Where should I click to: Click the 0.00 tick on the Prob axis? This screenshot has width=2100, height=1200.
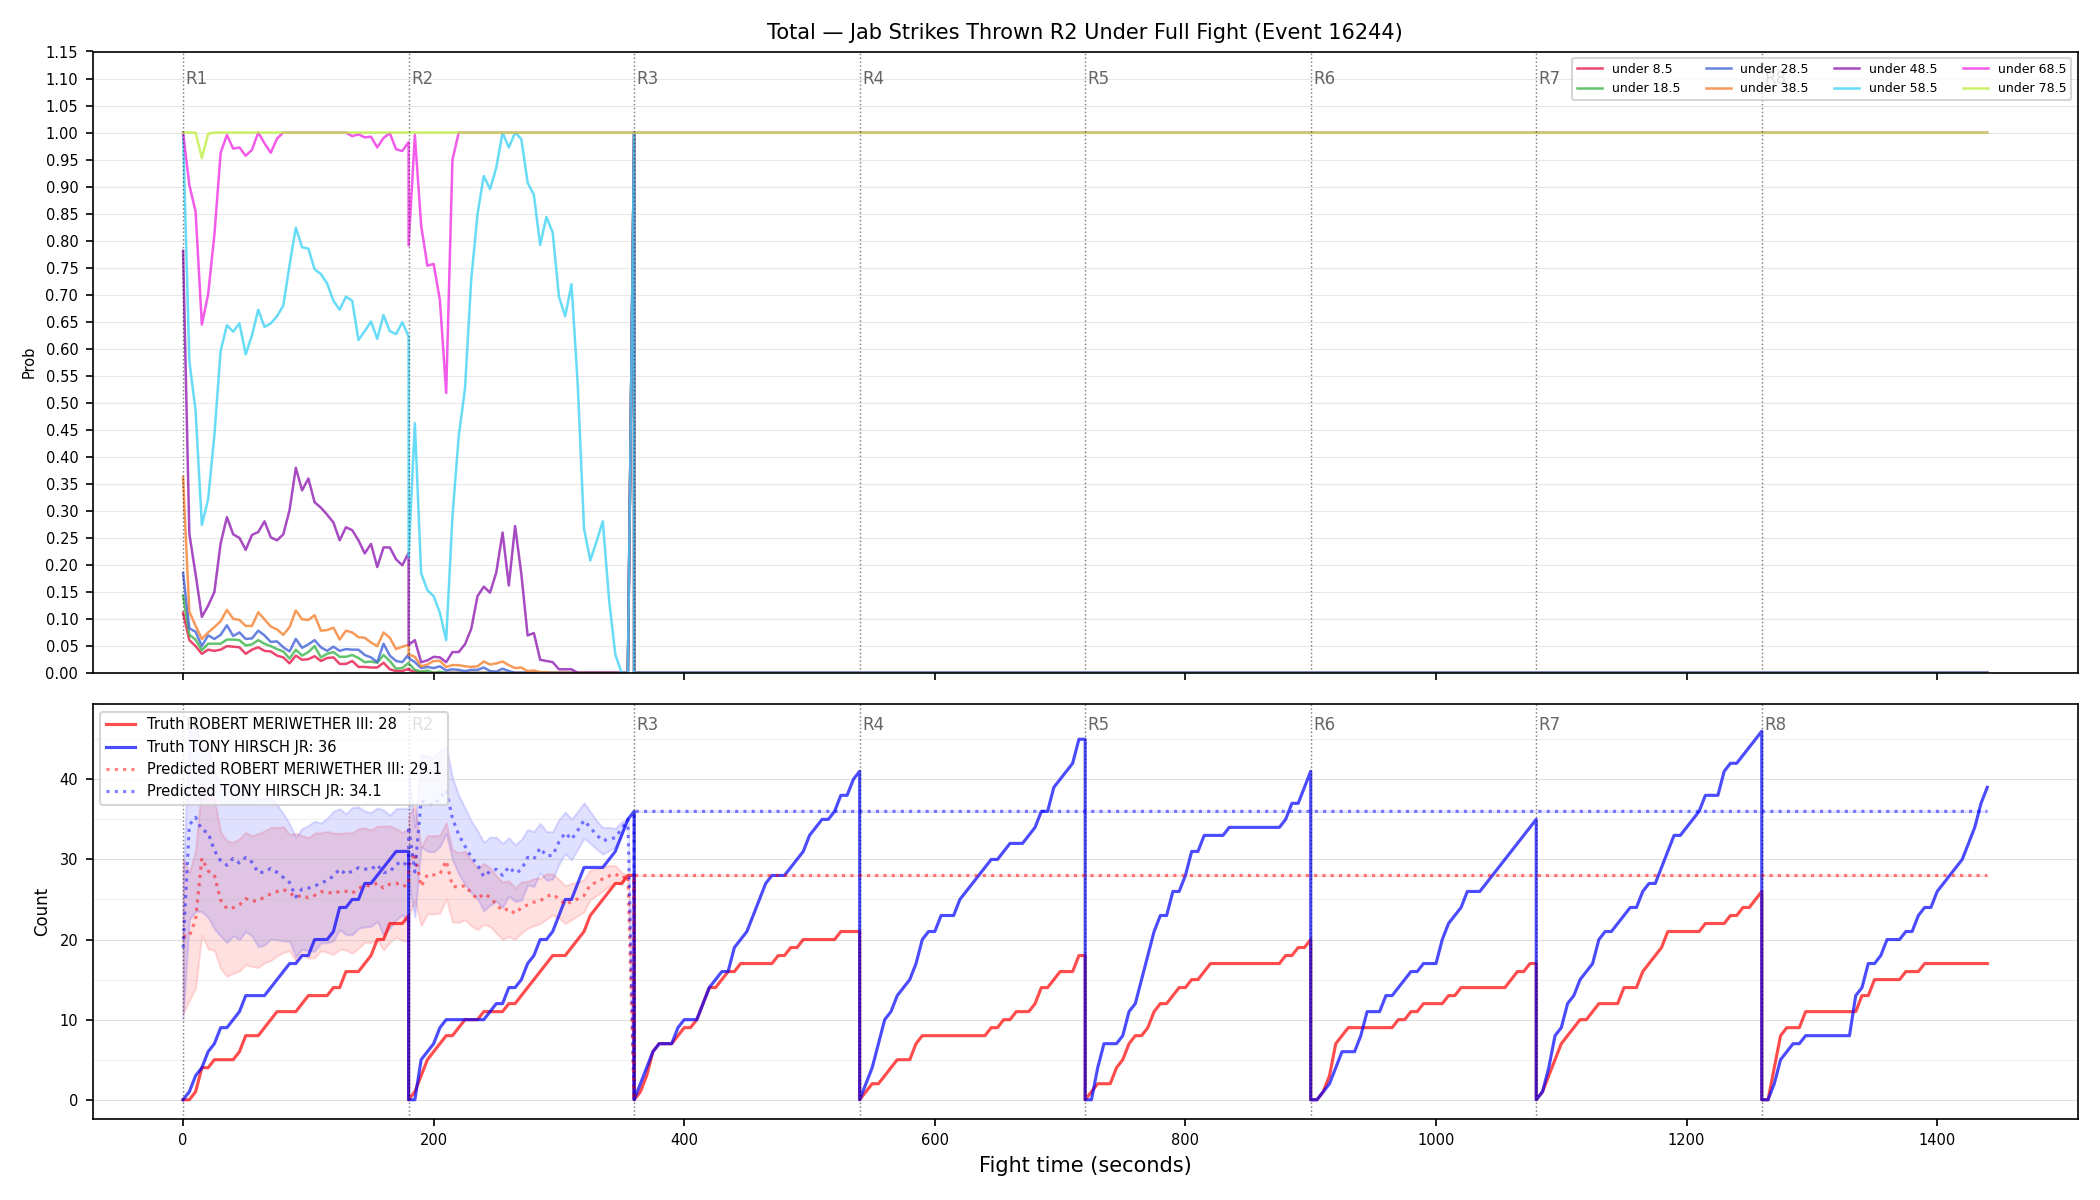[62, 673]
